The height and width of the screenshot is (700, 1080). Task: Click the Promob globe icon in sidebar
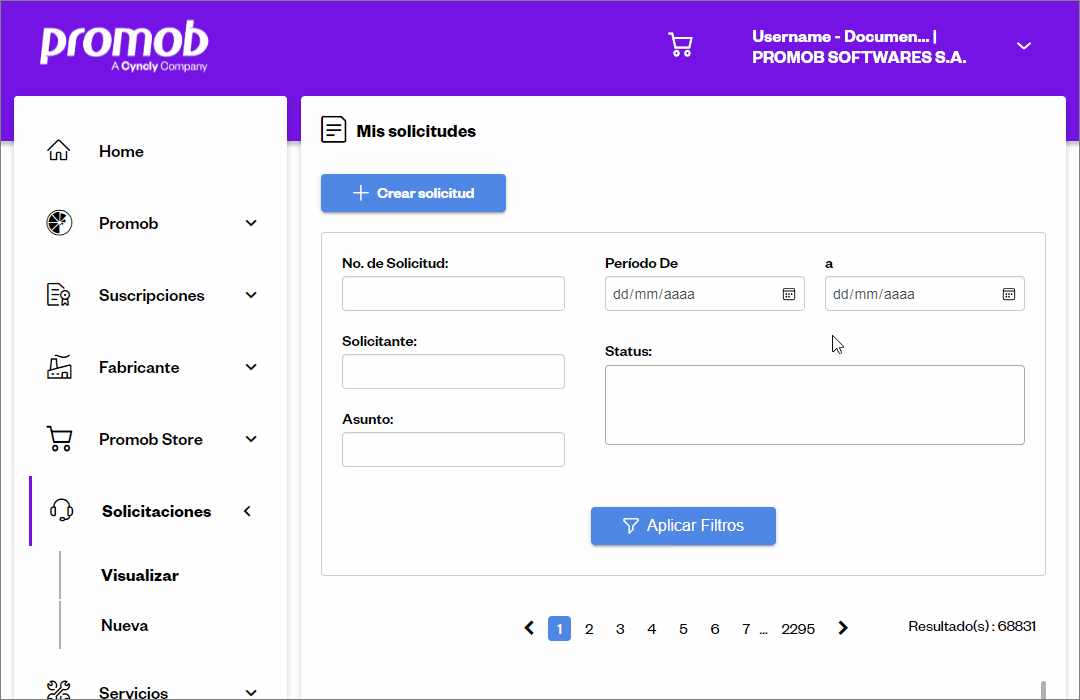tap(59, 223)
